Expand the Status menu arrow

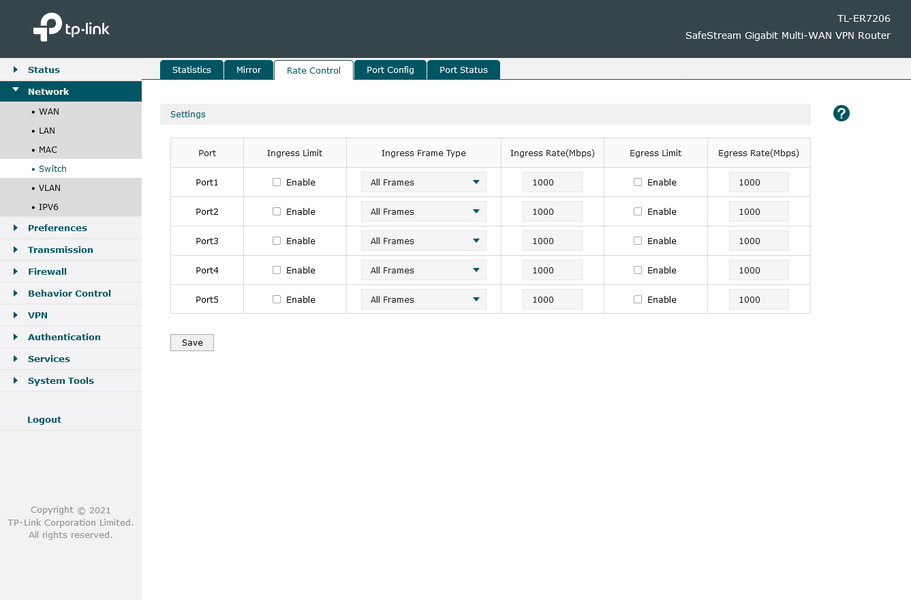[x=16, y=70]
